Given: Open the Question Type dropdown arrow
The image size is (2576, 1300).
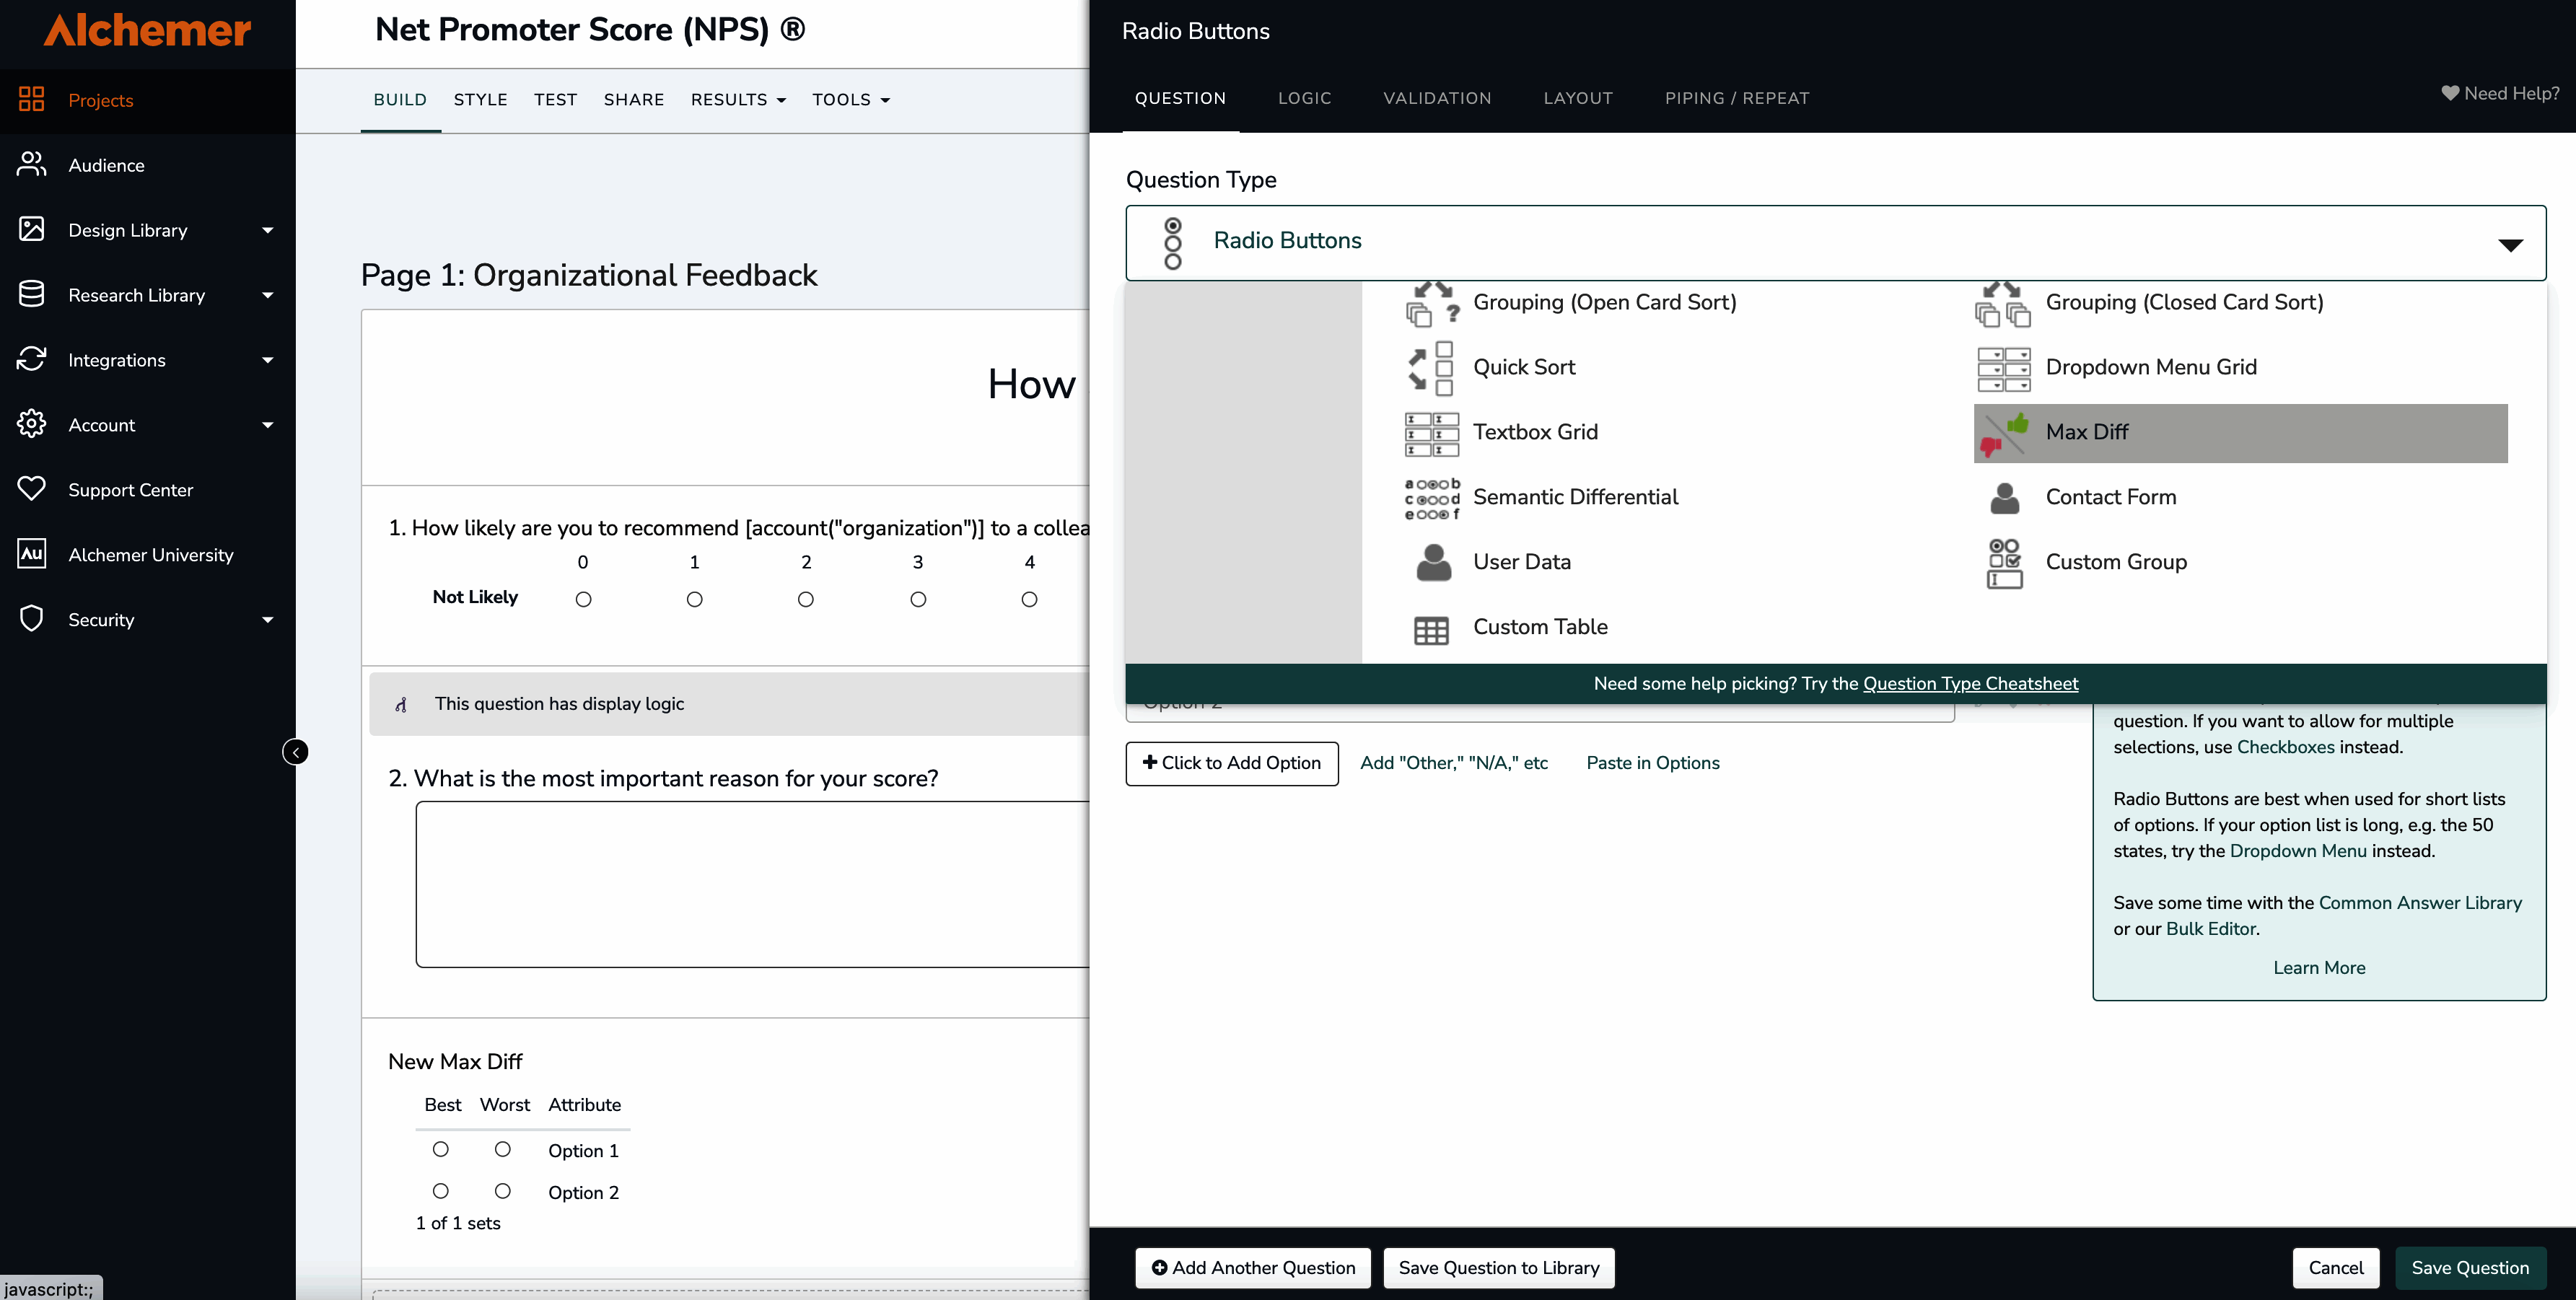Looking at the screenshot, I should tap(2510, 245).
